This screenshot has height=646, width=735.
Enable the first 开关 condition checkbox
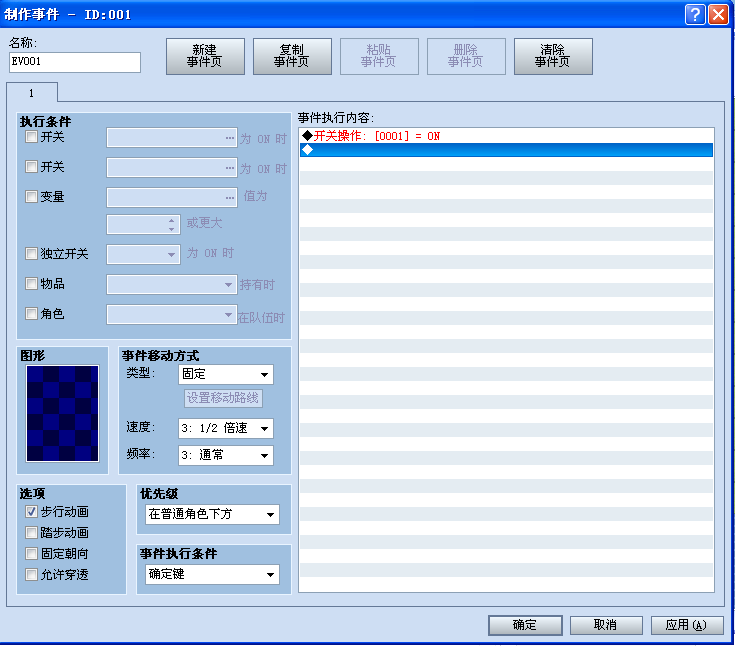tap(31, 137)
